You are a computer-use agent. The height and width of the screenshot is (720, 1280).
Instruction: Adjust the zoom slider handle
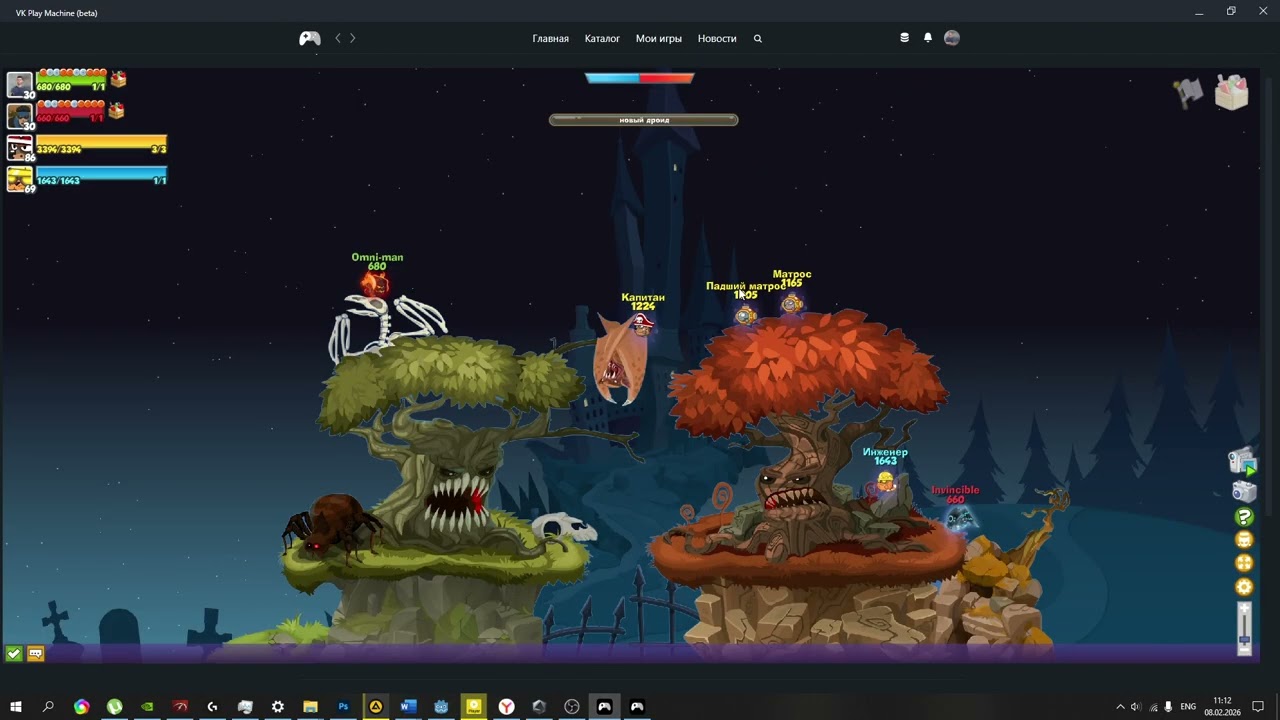click(x=1244, y=639)
